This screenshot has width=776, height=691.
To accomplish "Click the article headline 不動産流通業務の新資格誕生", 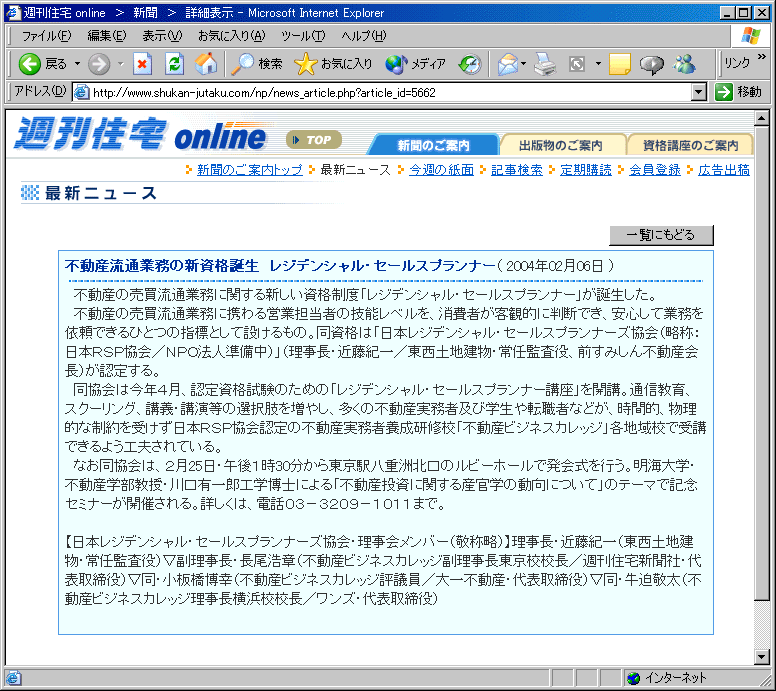I will [x=162, y=266].
